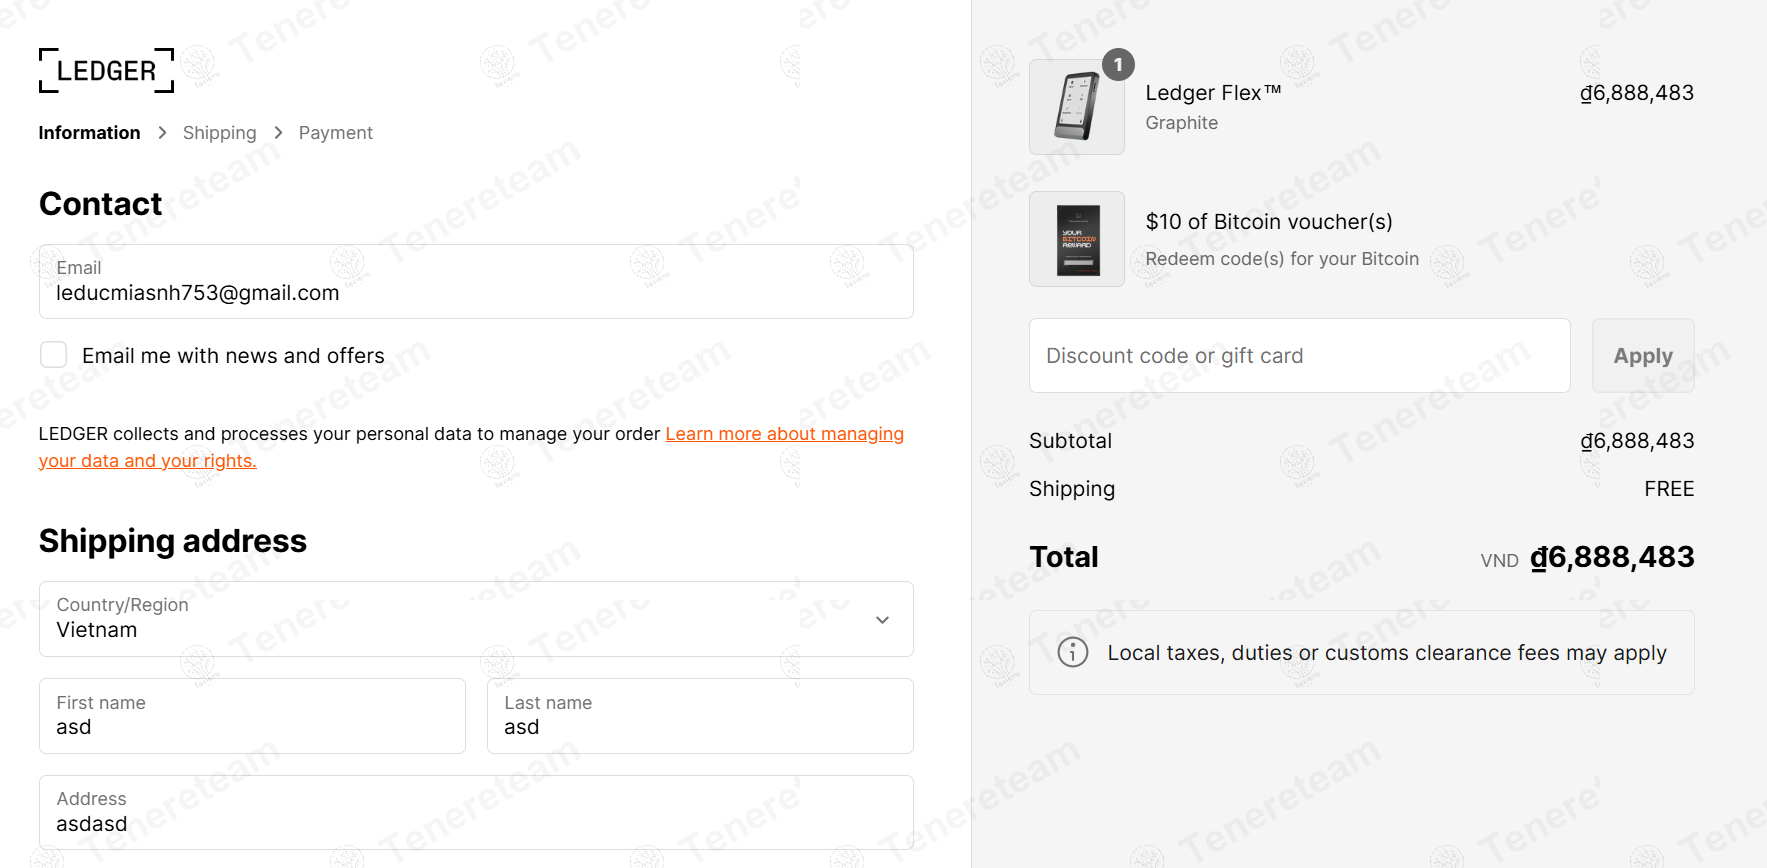The width and height of the screenshot is (1767, 868).
Task: Open Learn more about managing your data link
Action: tap(784, 434)
